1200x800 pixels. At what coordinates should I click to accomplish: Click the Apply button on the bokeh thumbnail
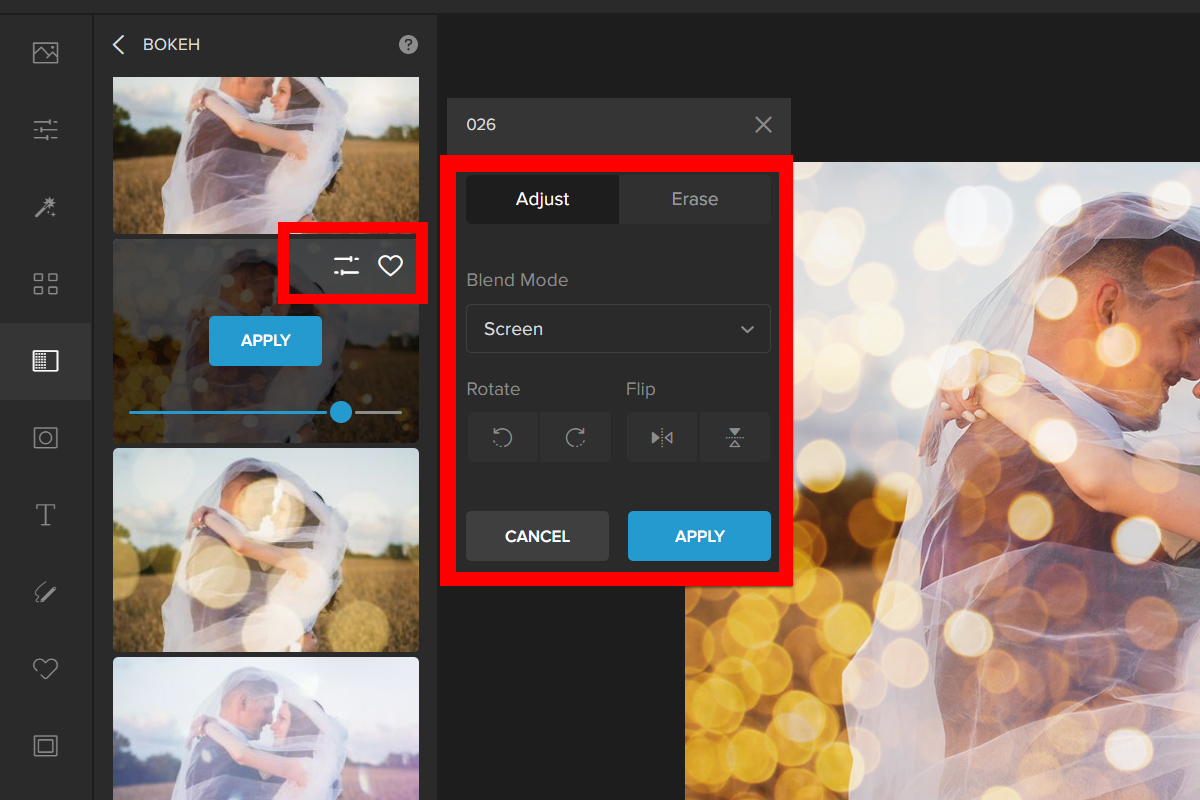pyautogui.click(x=265, y=341)
